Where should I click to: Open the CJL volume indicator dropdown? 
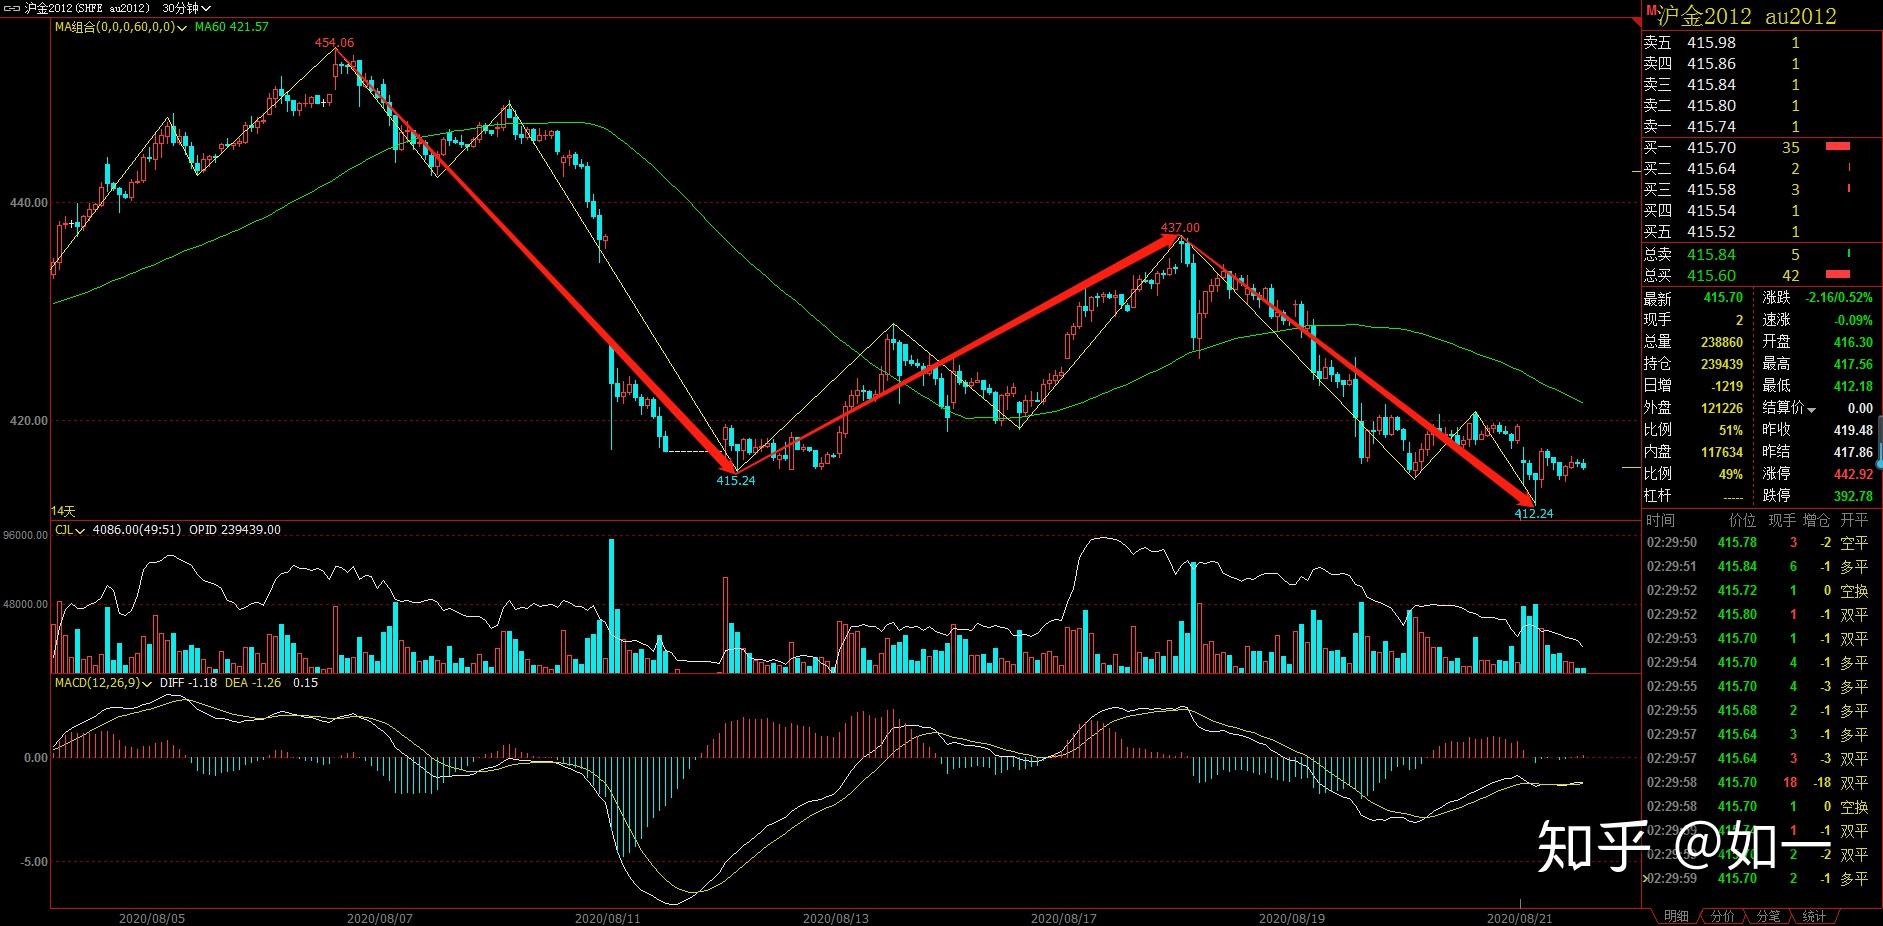tap(80, 531)
